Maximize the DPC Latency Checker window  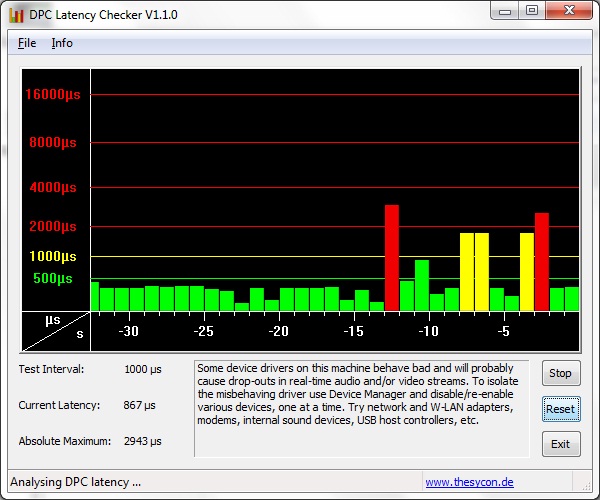pyautogui.click(x=532, y=10)
